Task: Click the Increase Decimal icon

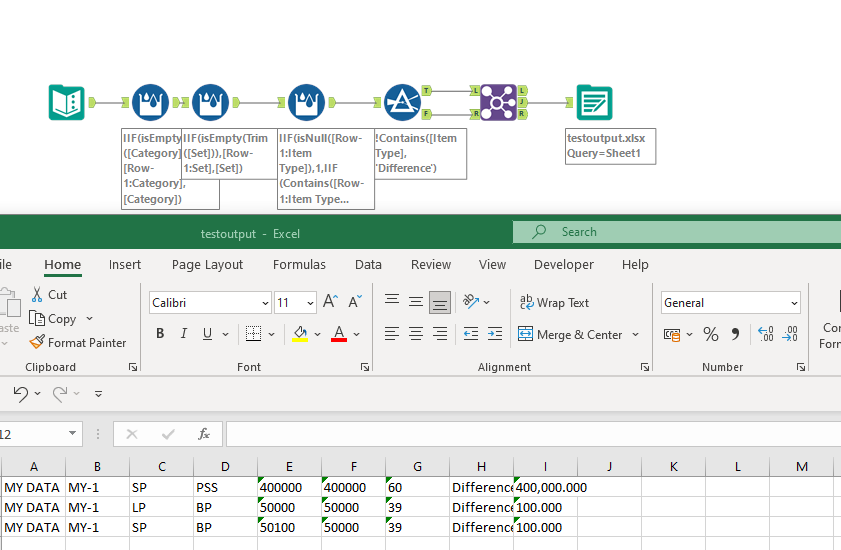Action: pos(765,334)
